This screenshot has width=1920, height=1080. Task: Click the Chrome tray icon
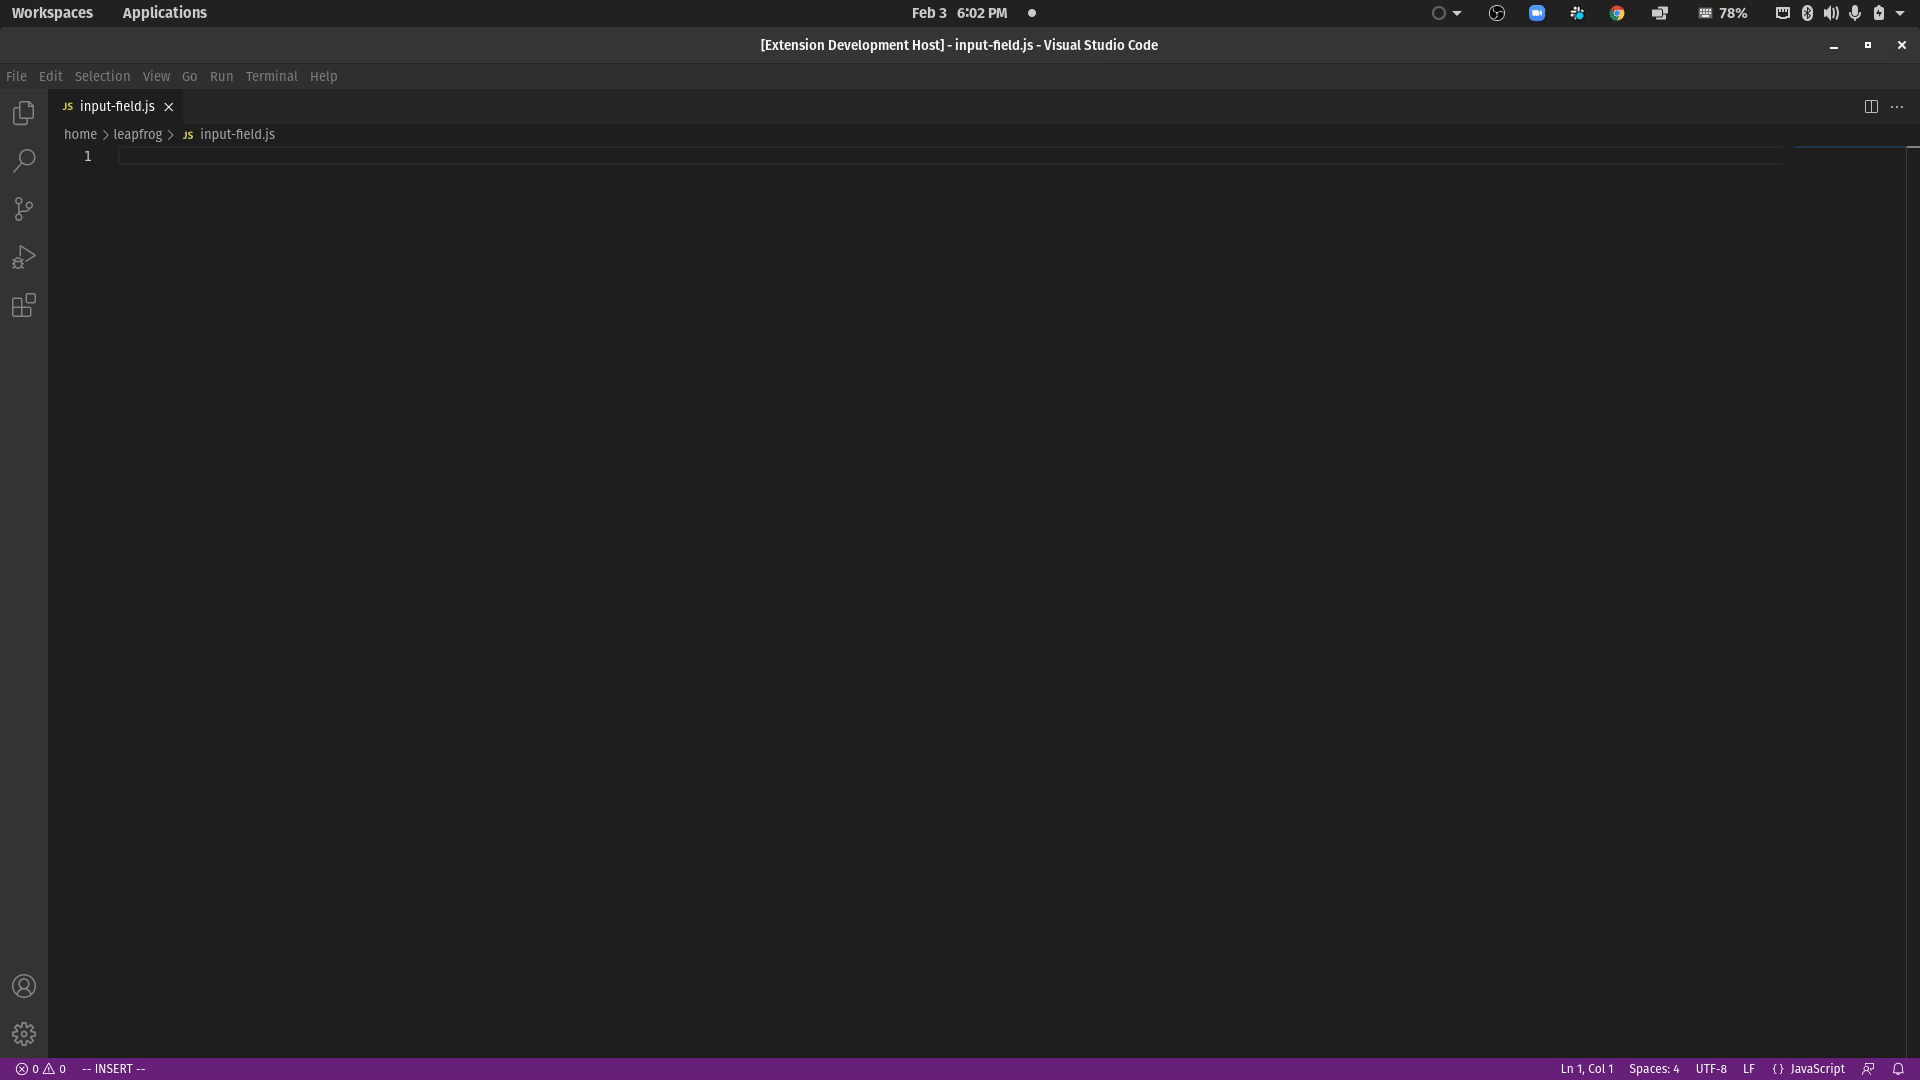click(x=1617, y=13)
